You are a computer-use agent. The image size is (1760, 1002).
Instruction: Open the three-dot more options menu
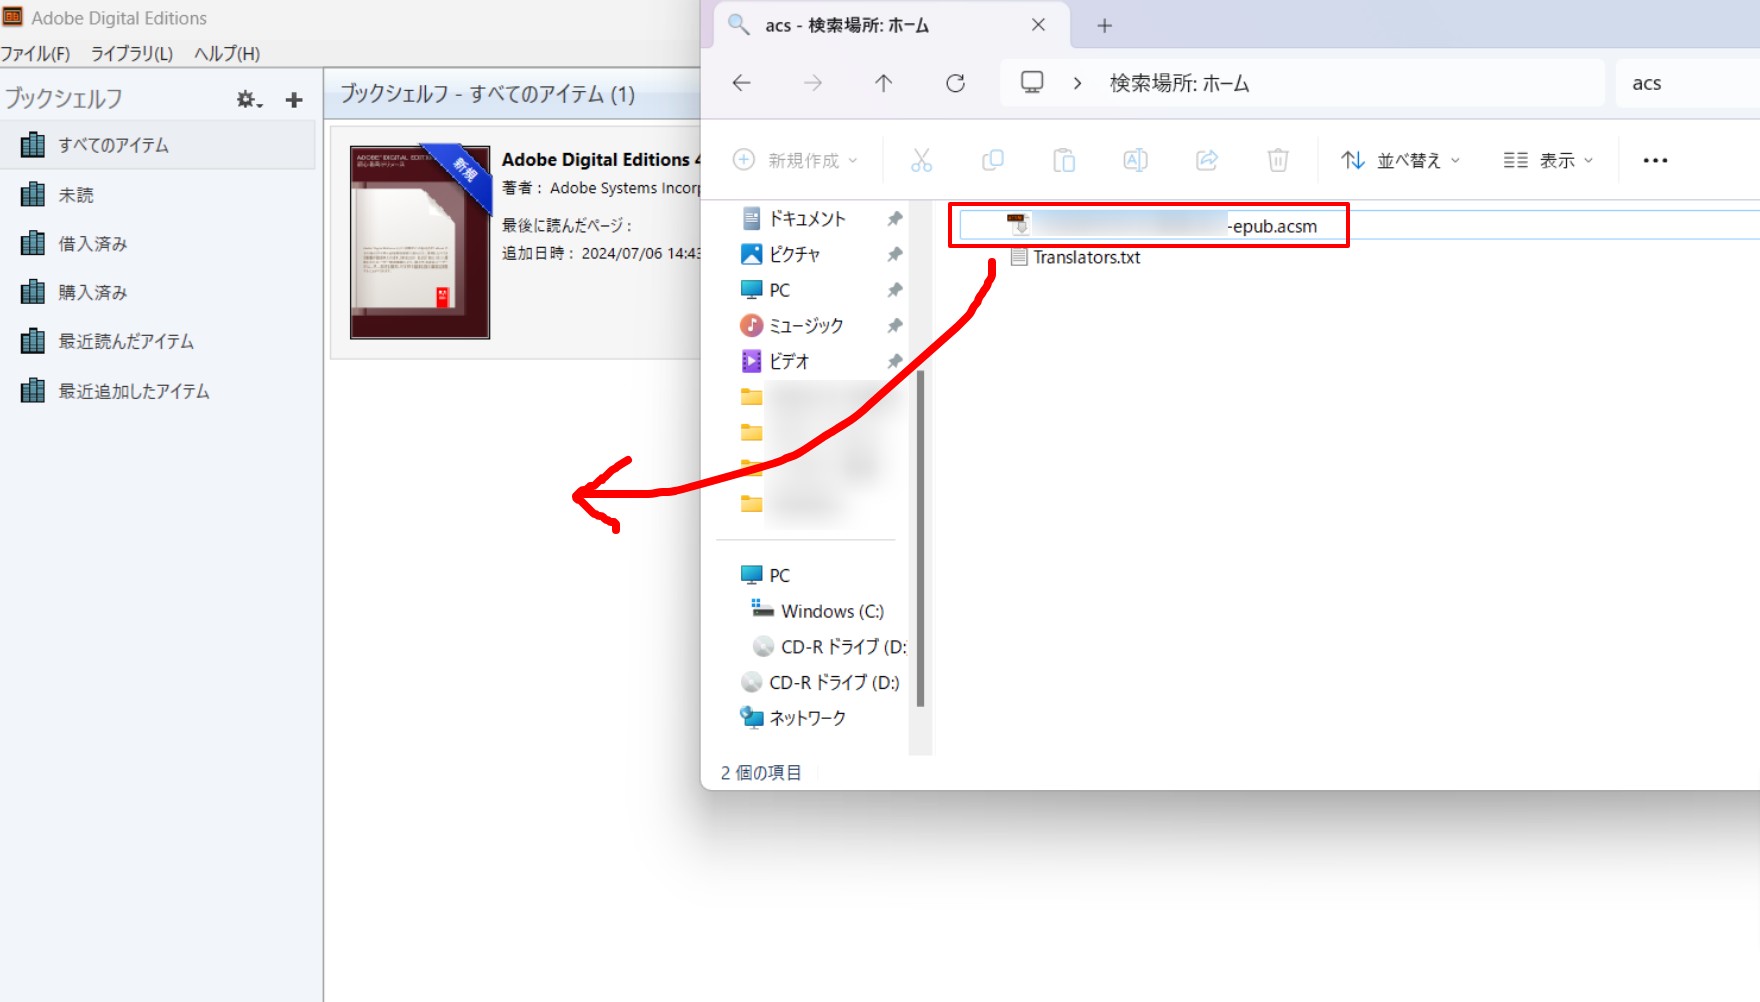(1655, 160)
